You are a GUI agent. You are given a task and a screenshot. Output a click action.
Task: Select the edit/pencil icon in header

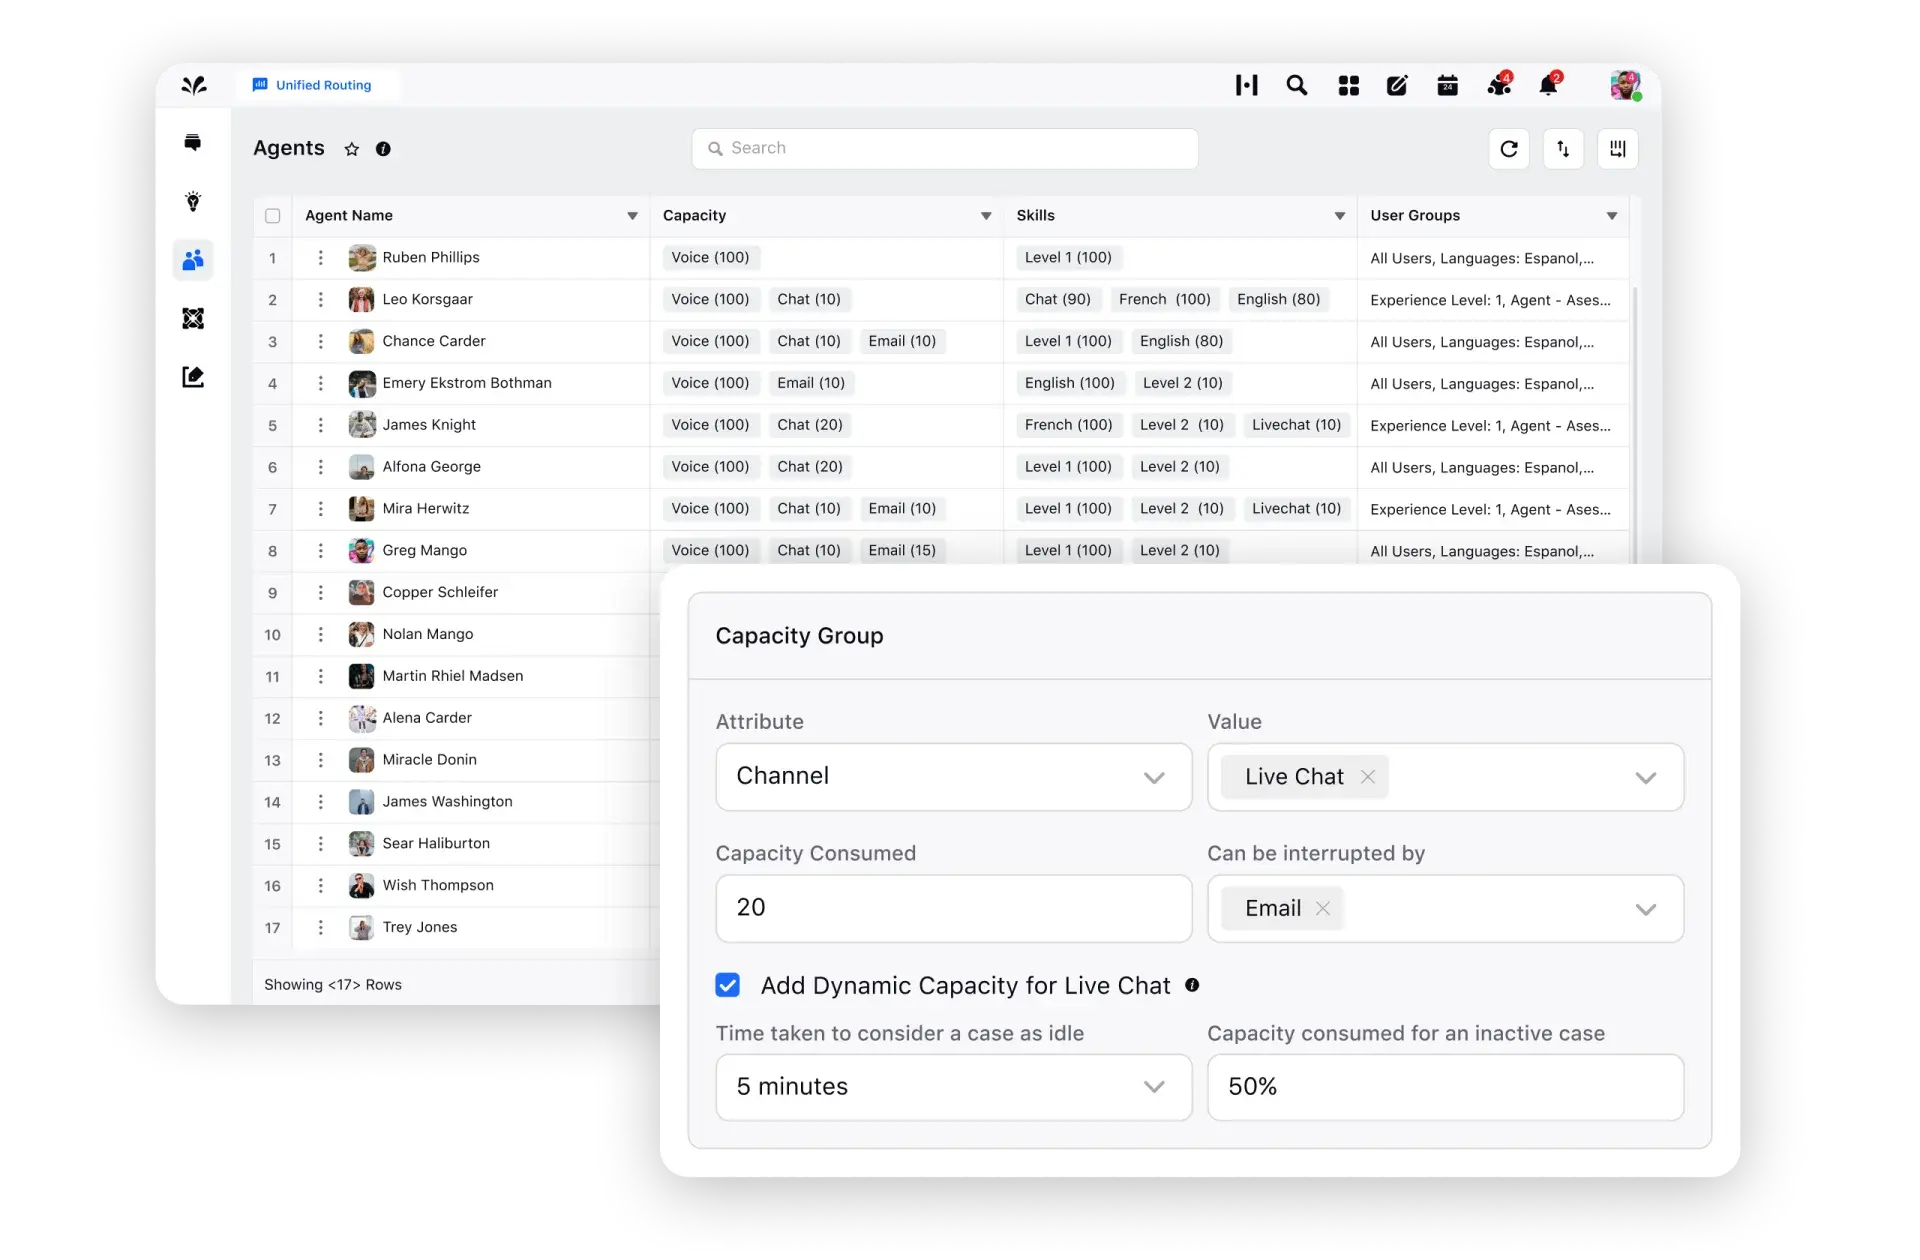coord(1396,86)
